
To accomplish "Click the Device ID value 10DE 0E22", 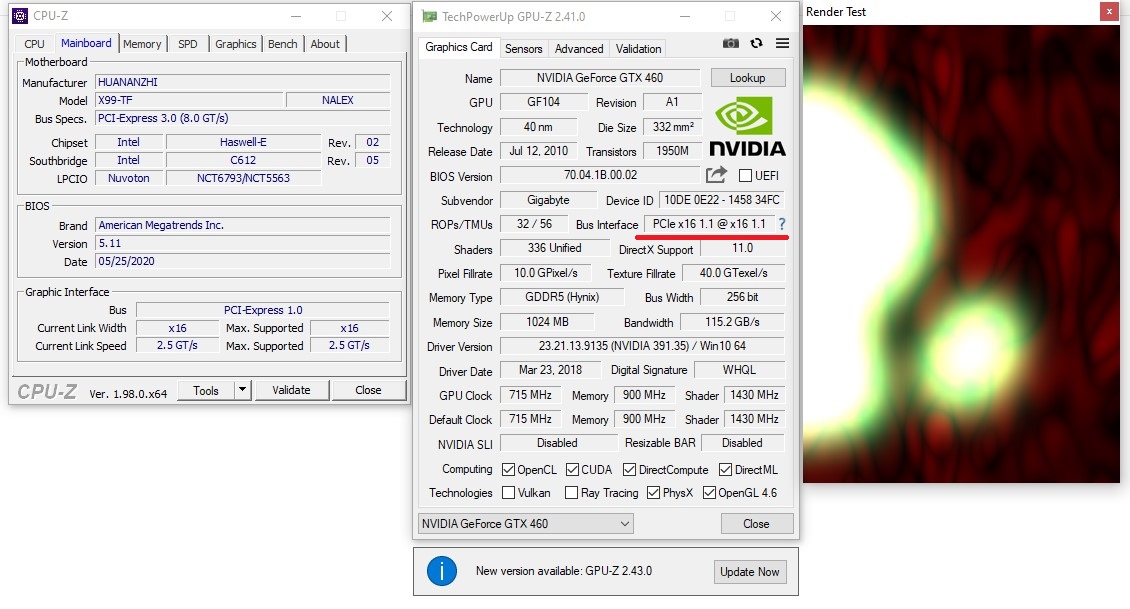I will 721,200.
